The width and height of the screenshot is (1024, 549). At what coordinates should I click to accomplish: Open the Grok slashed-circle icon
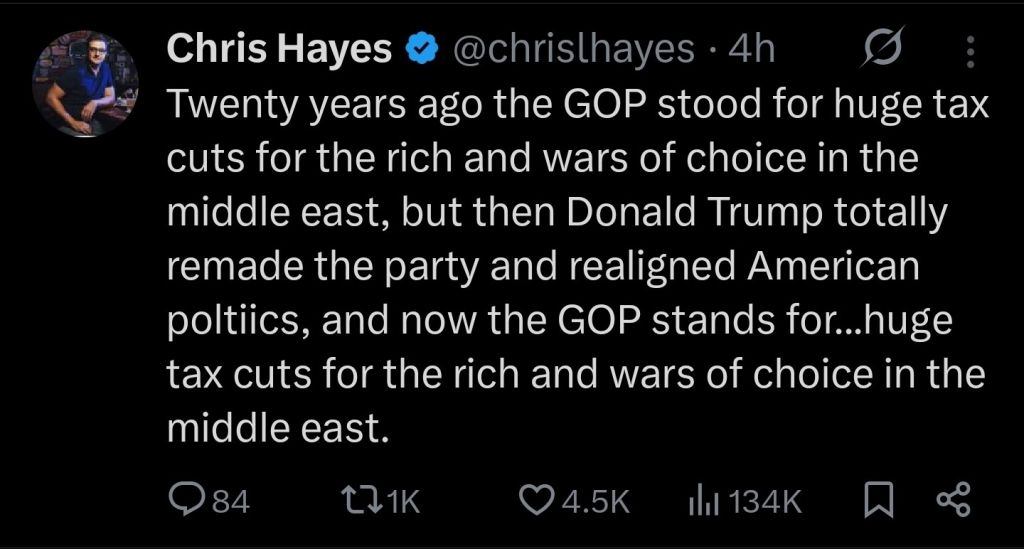882,47
